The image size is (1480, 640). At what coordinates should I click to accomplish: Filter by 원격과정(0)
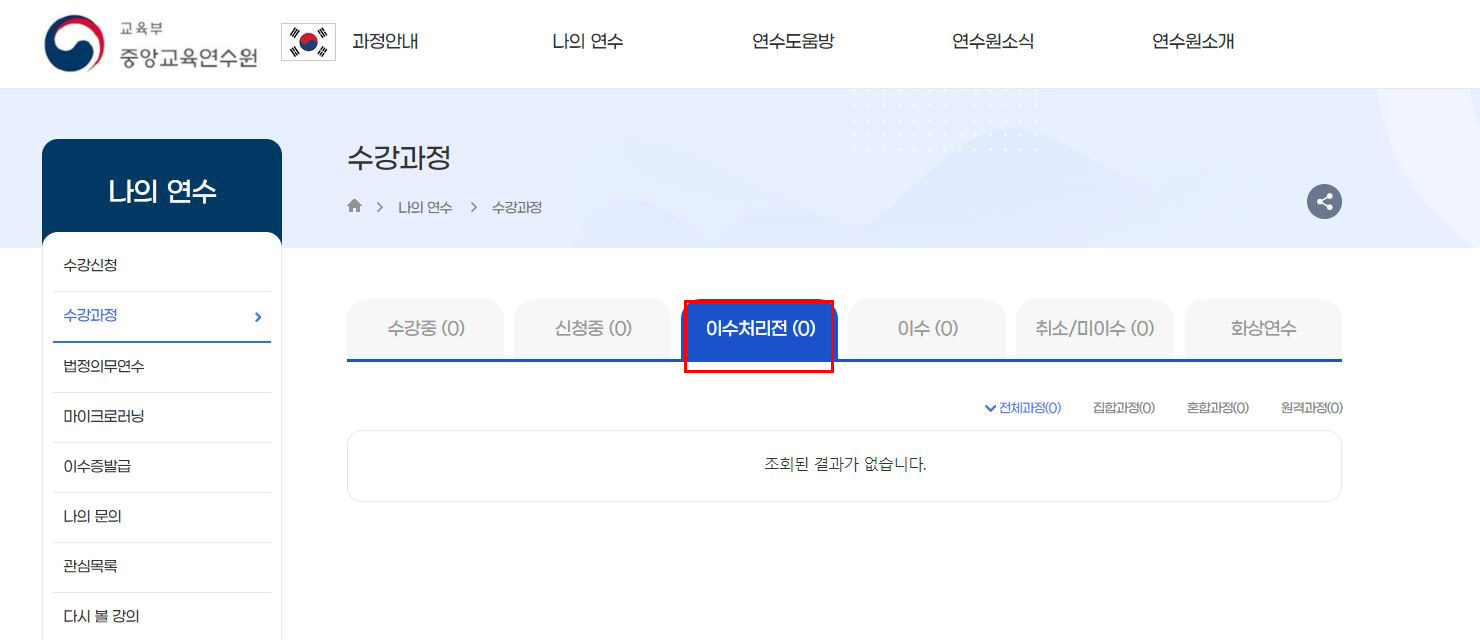click(1312, 408)
